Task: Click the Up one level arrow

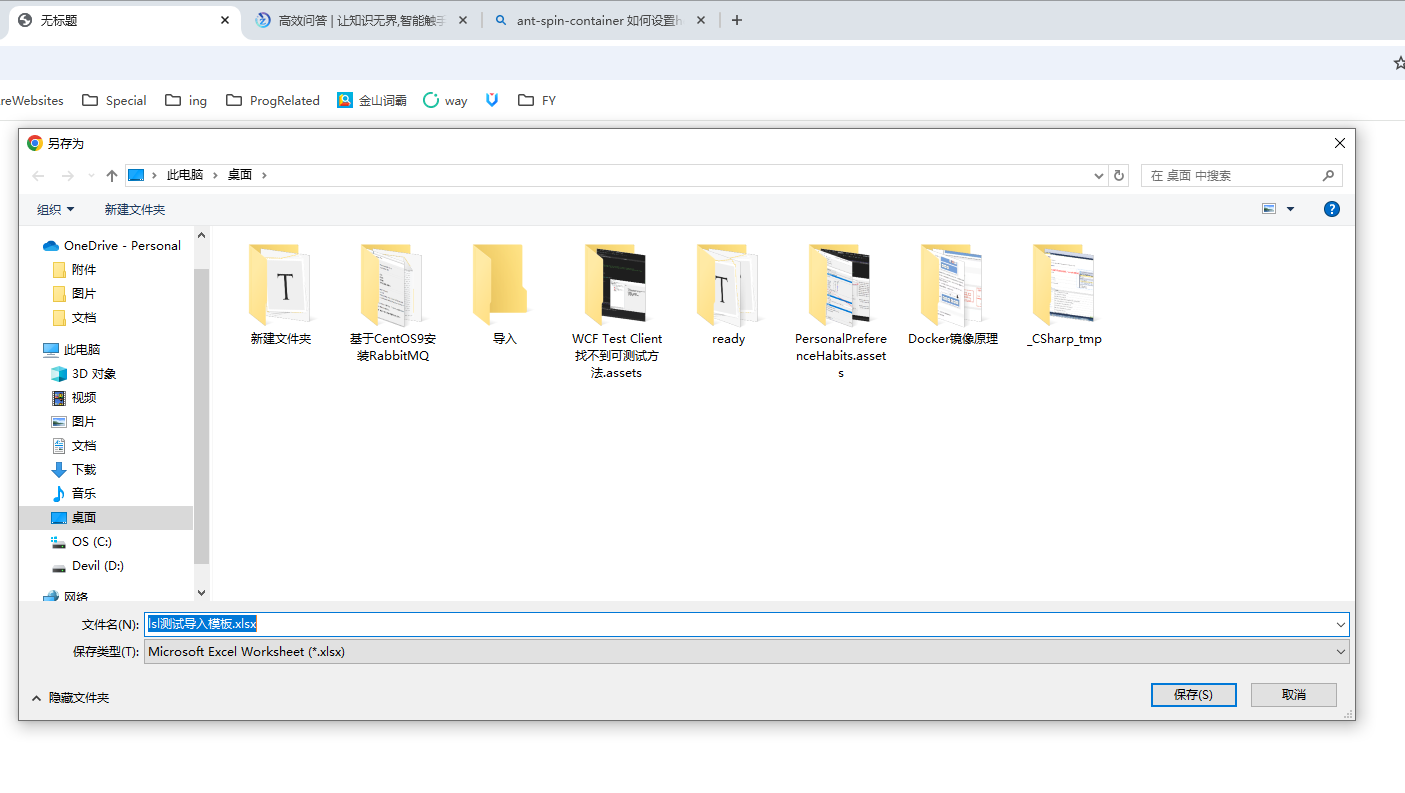Action: point(112,176)
